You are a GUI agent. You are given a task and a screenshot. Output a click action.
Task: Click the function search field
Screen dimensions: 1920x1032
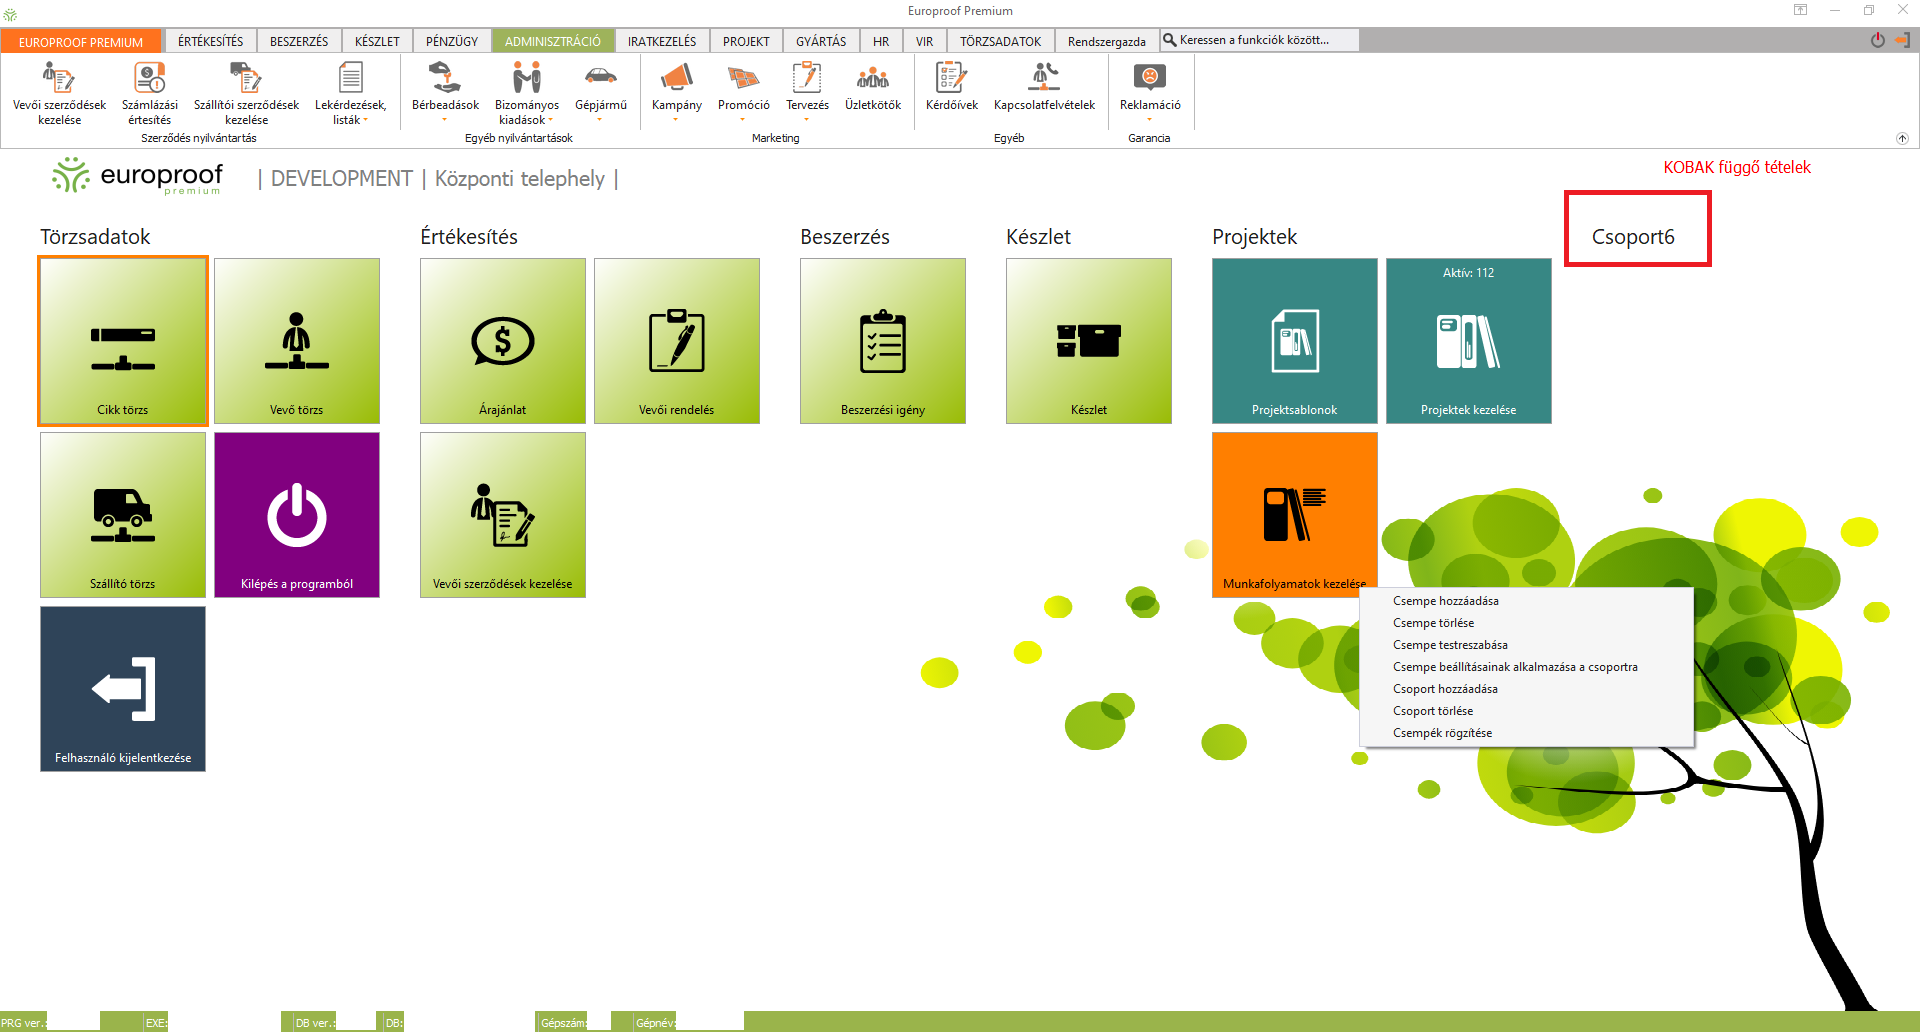coord(1264,40)
